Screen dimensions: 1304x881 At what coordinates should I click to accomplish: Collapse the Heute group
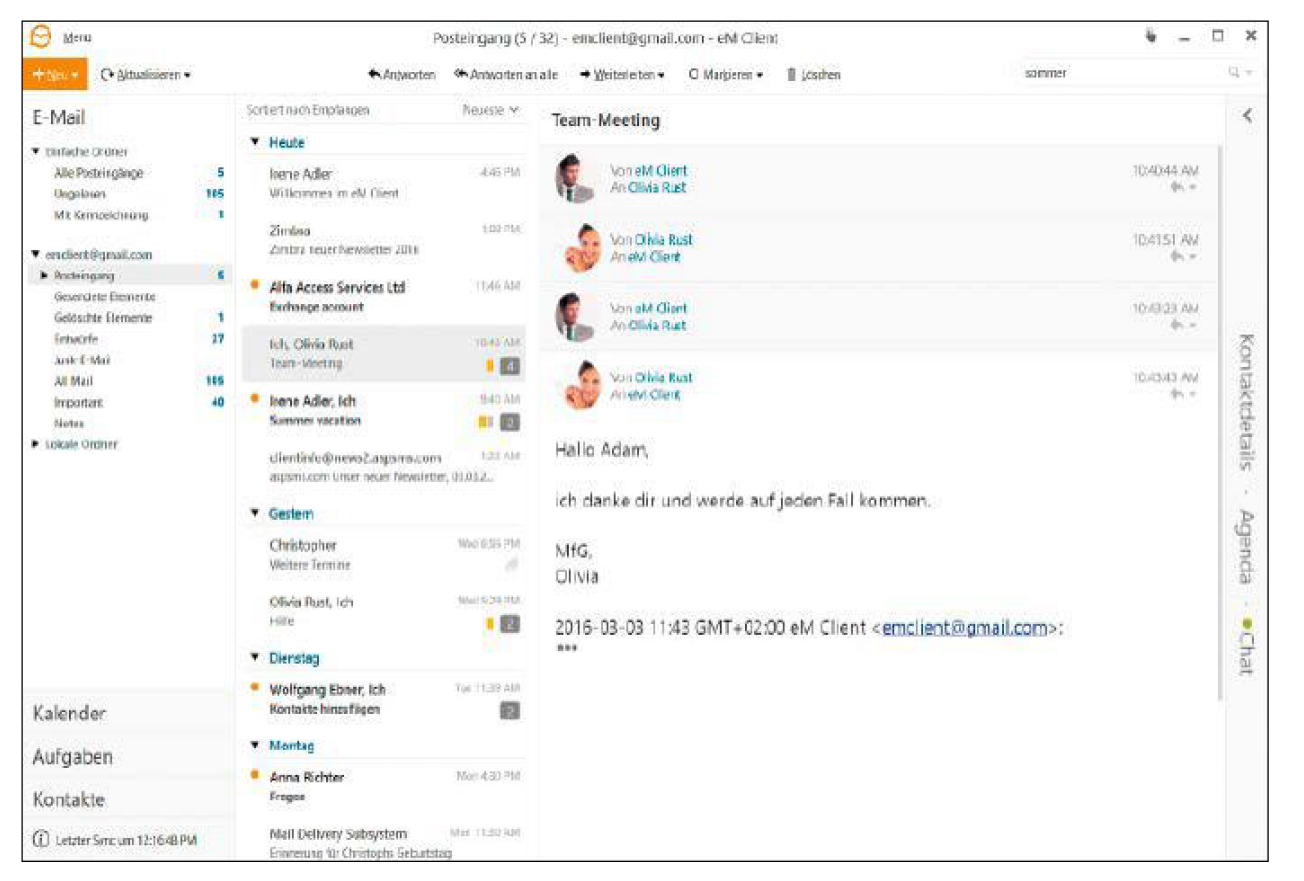[x=255, y=143]
